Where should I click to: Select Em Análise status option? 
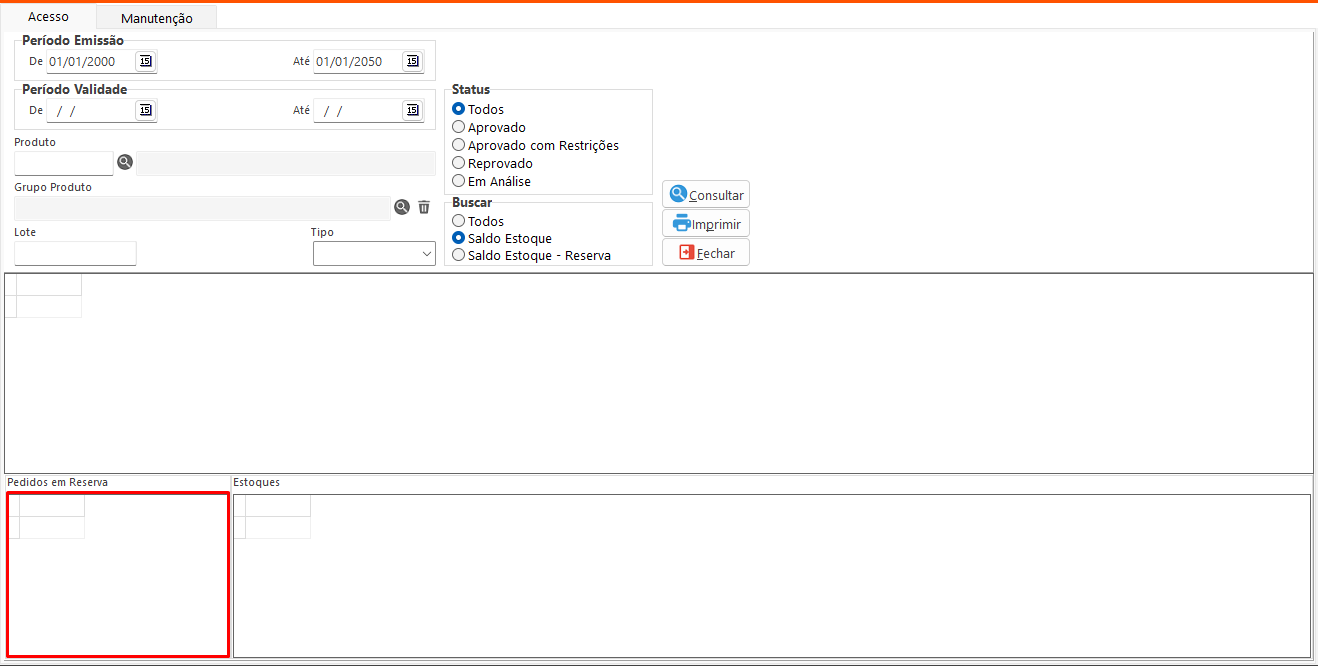coord(459,182)
